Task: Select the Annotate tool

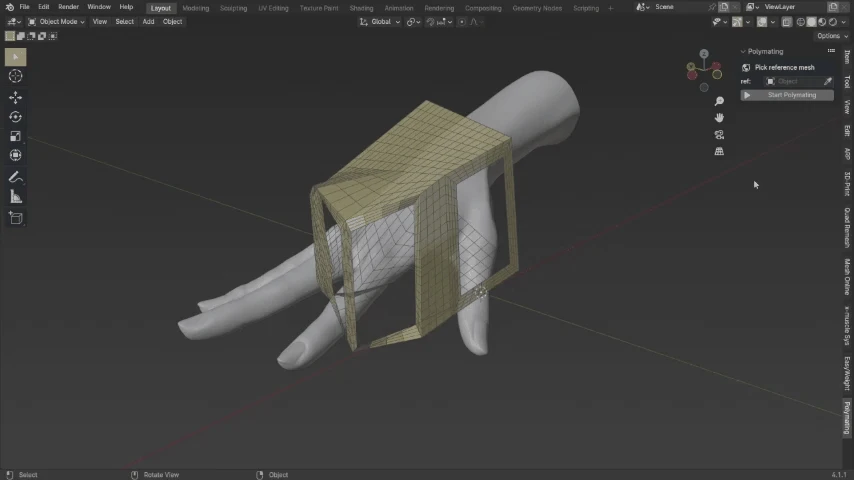Action: tap(15, 177)
